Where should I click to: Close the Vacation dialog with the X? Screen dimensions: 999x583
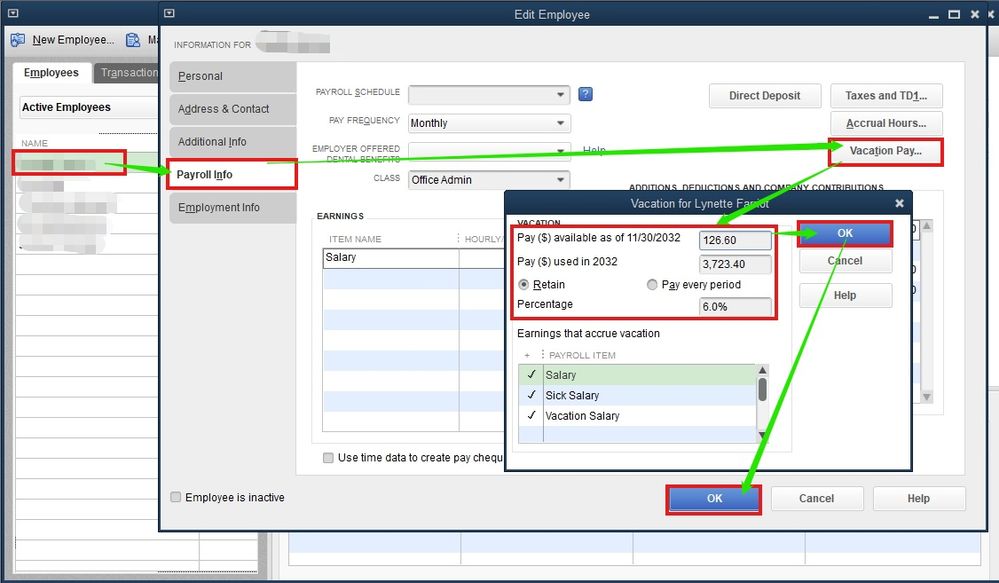pyautogui.click(x=899, y=203)
